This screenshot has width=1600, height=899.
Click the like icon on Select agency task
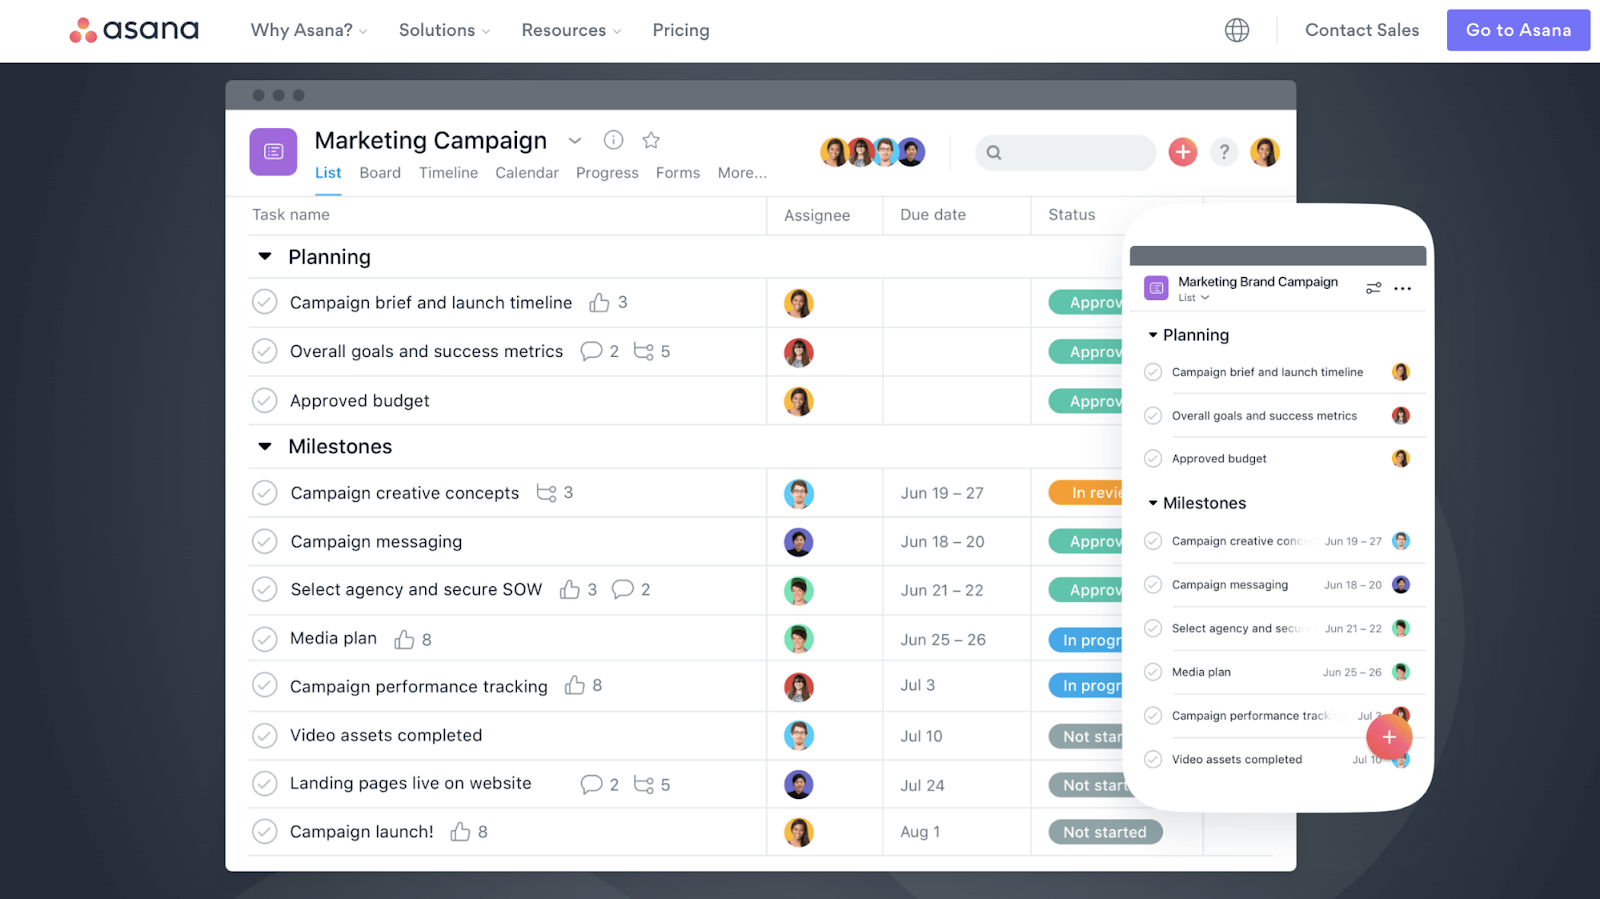tap(569, 589)
